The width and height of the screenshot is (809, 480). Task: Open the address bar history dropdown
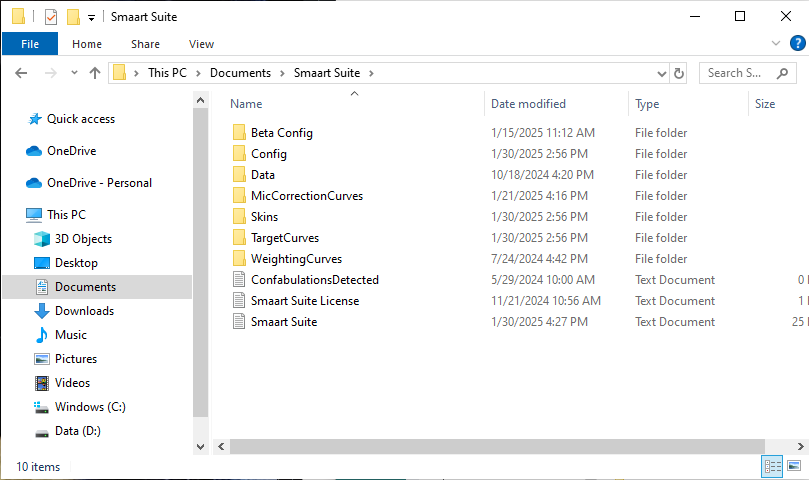pos(662,74)
